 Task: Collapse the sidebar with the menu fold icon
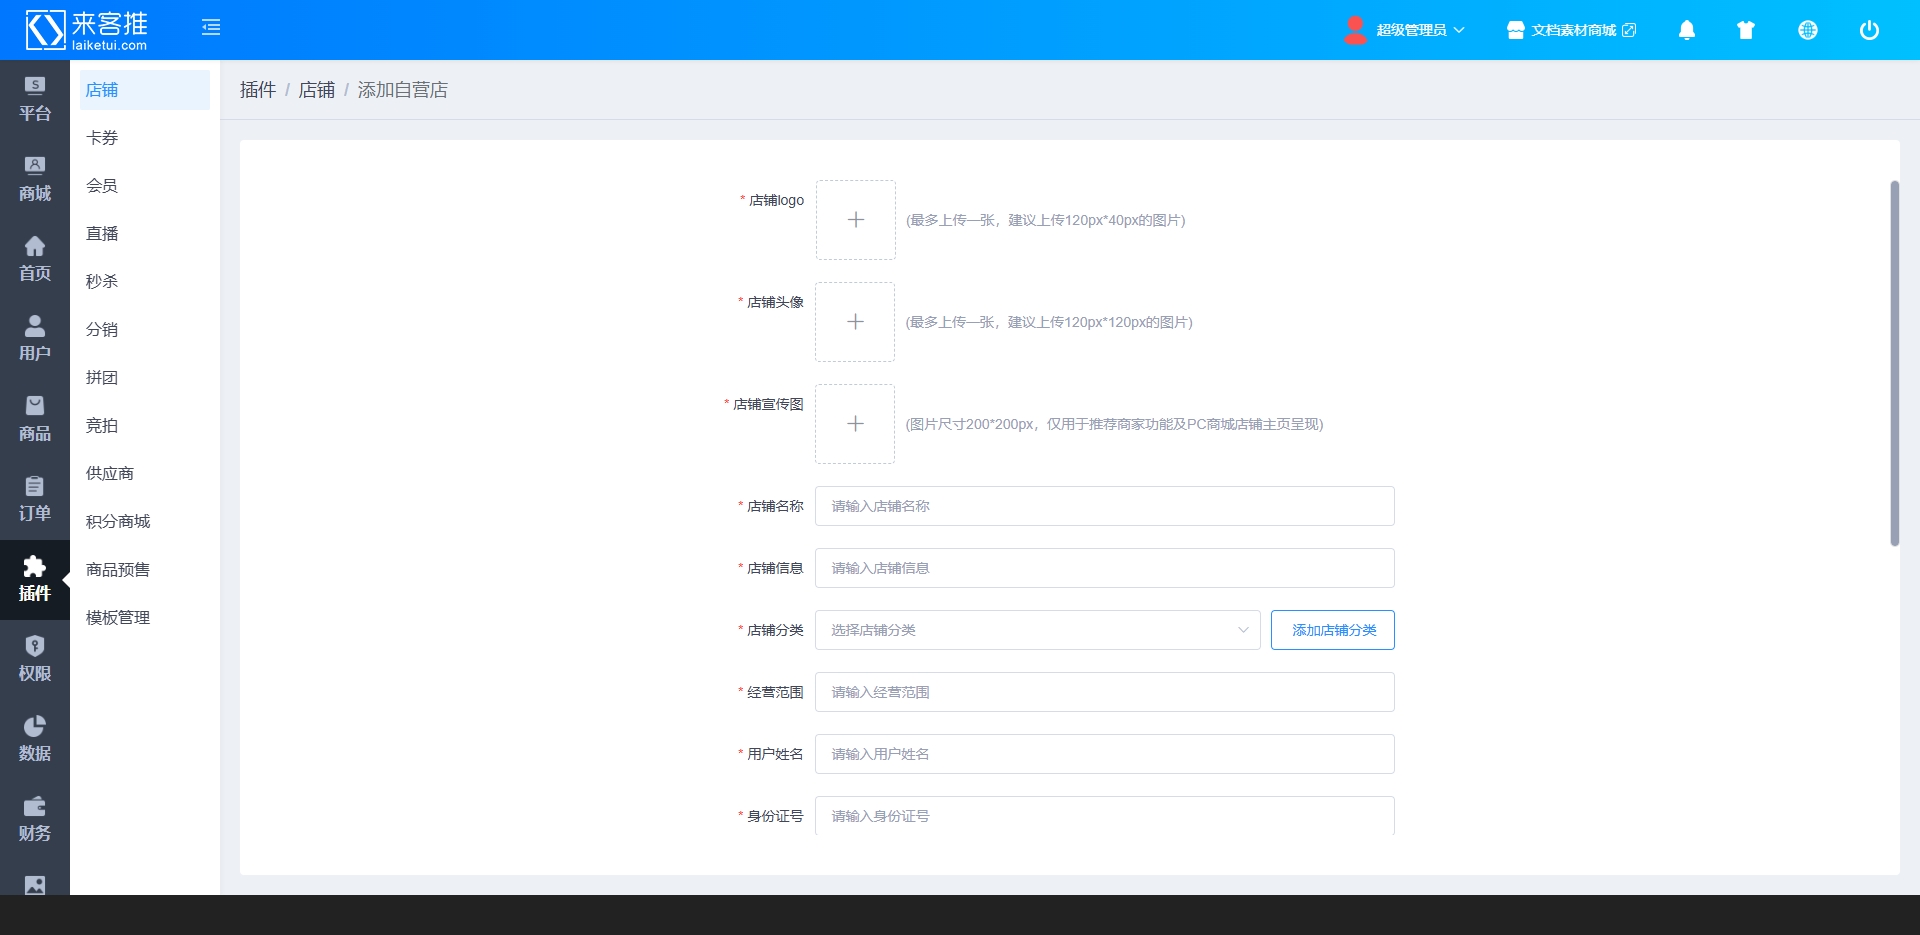(211, 28)
